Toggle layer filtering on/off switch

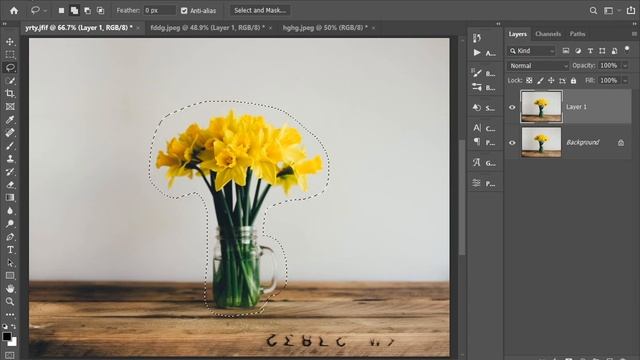(x=627, y=50)
